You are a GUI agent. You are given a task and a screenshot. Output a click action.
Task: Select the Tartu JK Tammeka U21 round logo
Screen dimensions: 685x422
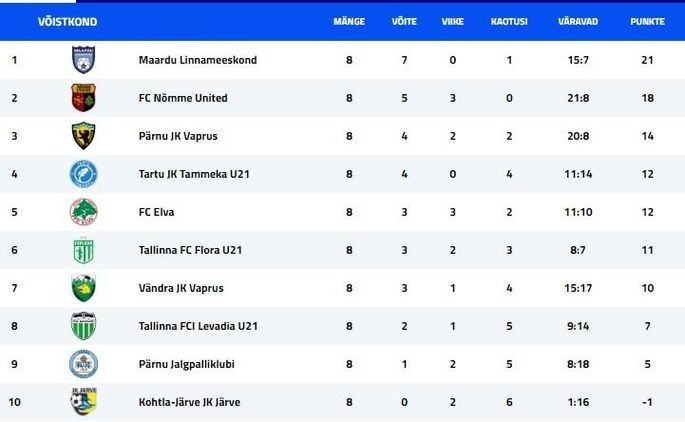pyautogui.click(x=83, y=174)
